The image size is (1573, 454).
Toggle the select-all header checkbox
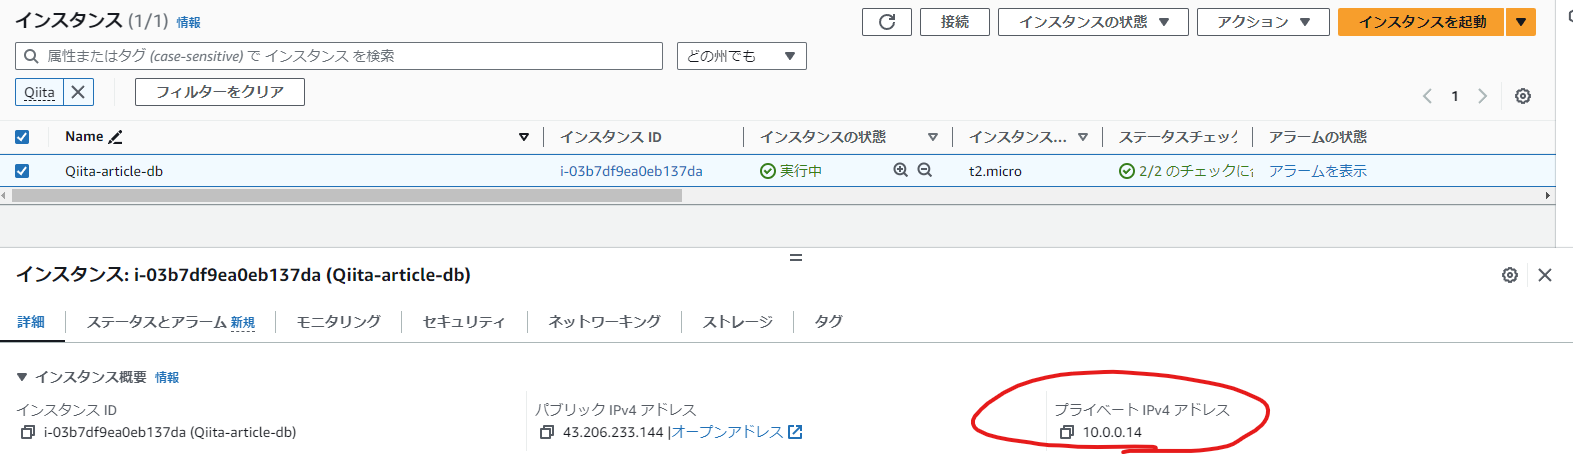point(22,137)
